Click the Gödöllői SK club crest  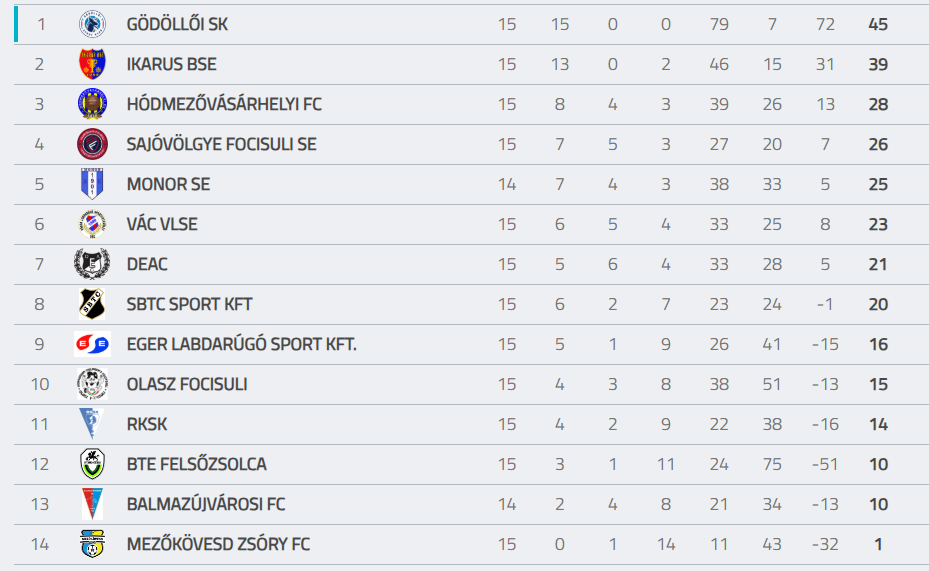point(92,24)
